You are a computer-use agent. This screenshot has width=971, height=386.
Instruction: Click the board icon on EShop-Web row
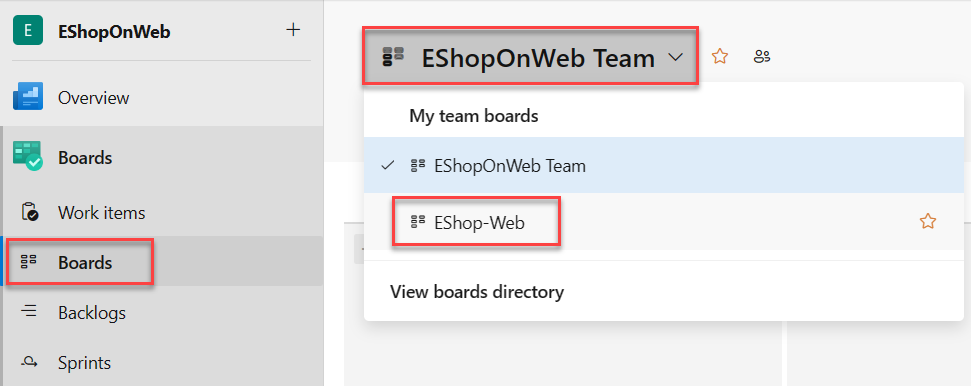pos(418,221)
